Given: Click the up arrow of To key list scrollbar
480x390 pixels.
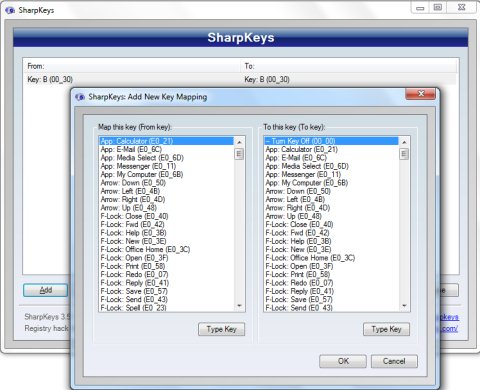Looking at the screenshot, I should [404, 142].
